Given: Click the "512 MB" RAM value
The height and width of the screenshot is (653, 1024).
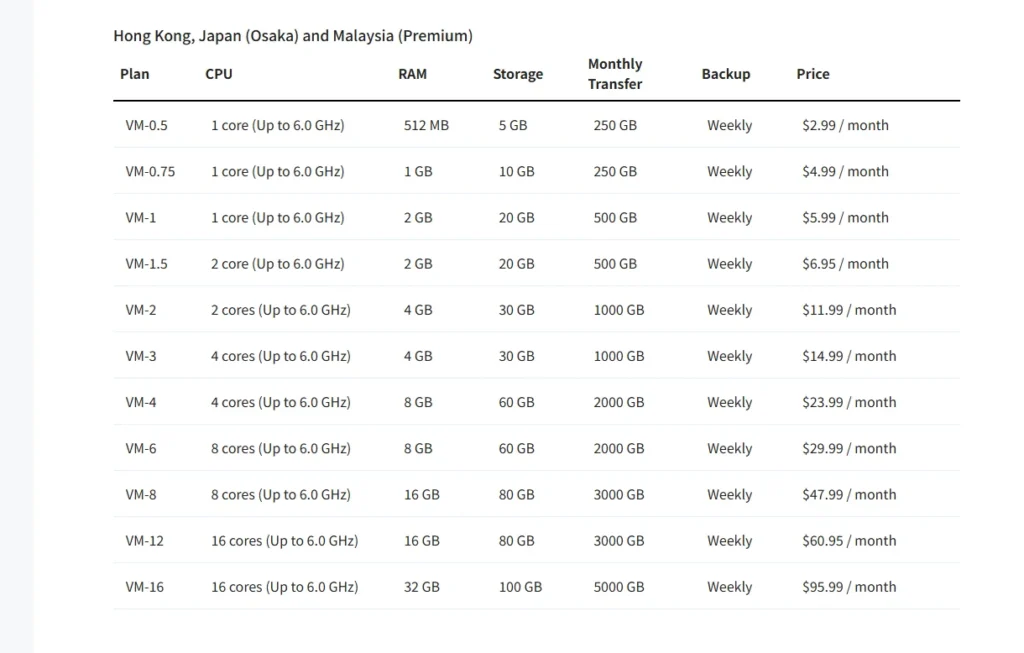Looking at the screenshot, I should (426, 125).
